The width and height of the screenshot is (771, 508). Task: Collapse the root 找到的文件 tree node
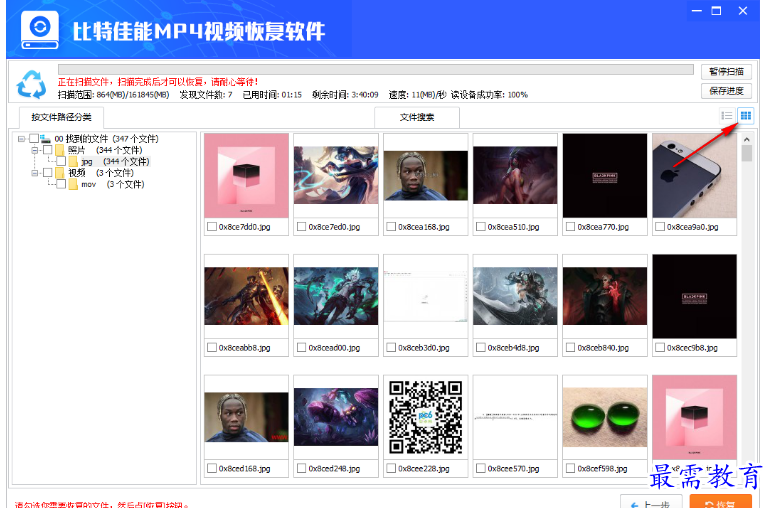[21, 139]
